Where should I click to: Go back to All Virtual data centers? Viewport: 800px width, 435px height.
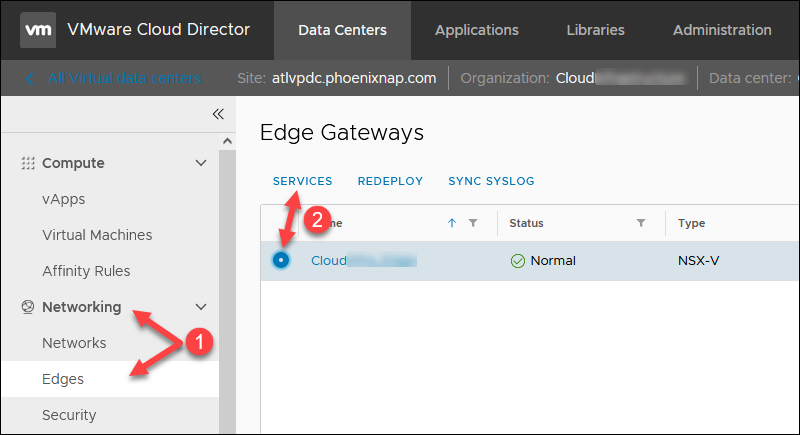124,78
